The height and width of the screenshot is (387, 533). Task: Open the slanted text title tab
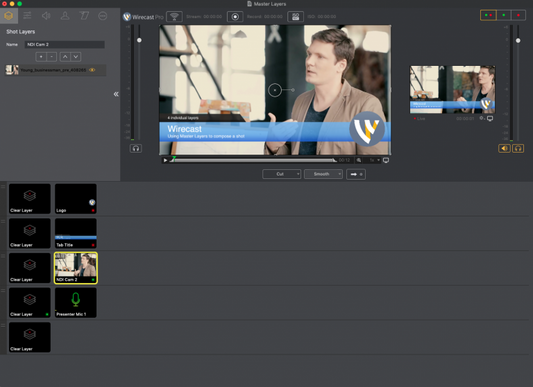(84, 16)
